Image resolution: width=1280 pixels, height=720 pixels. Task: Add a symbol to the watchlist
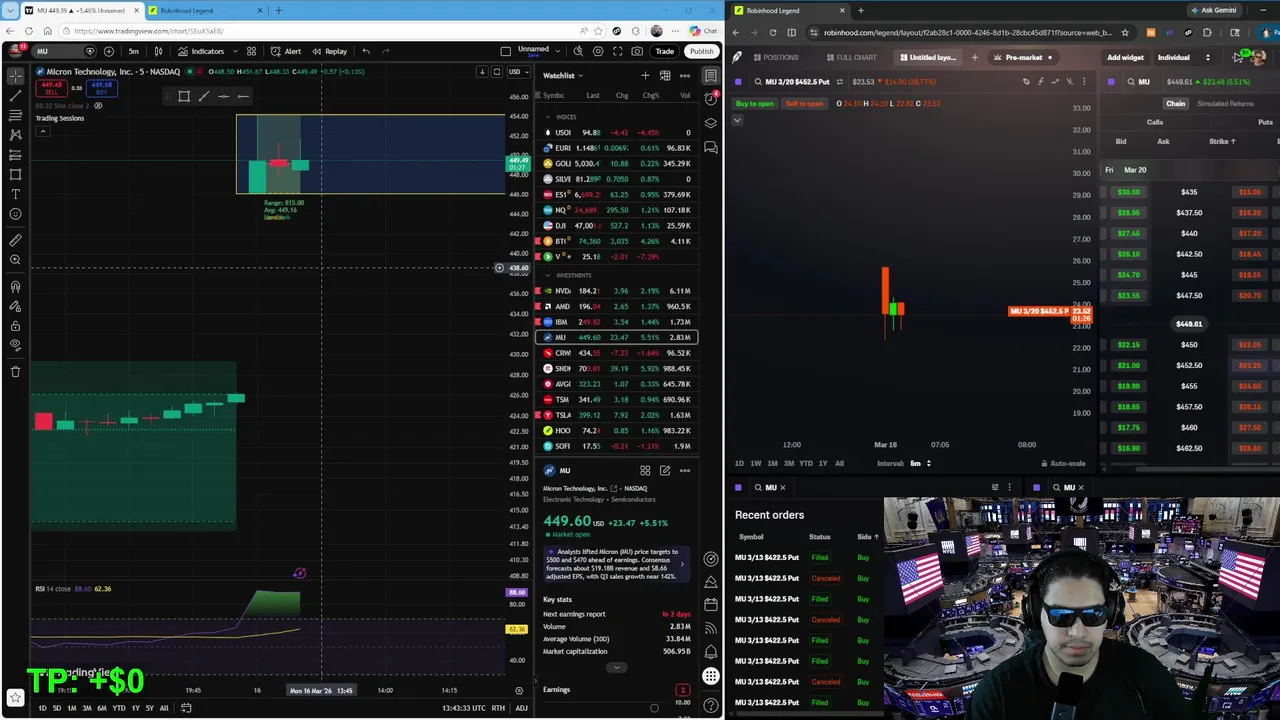[645, 76]
